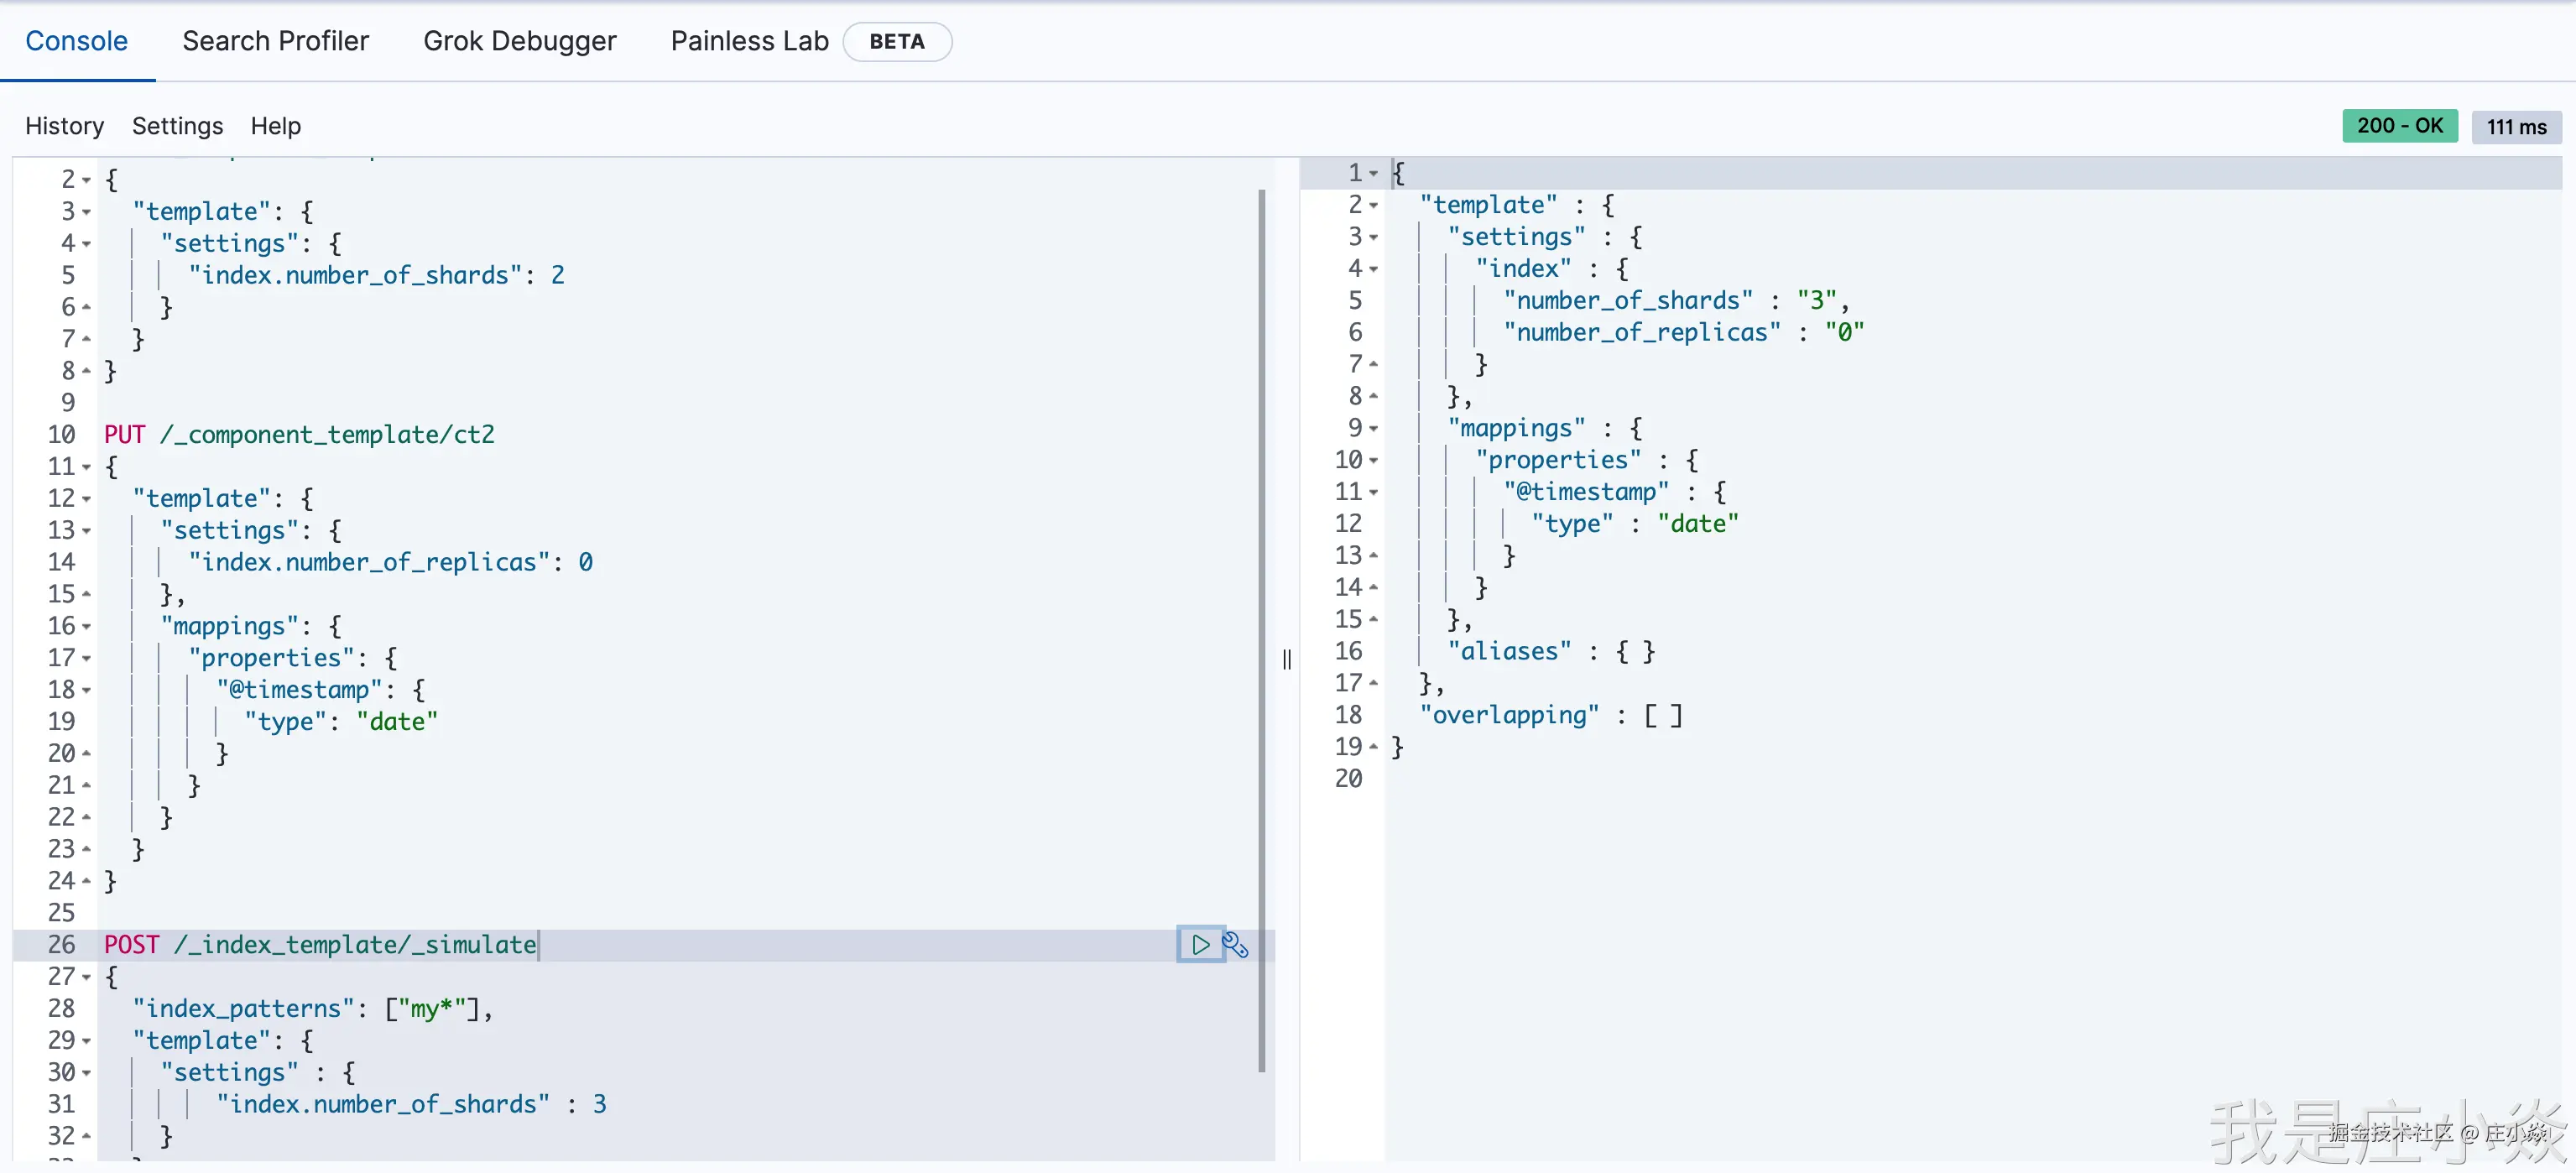Viewport: 2576px width, 1173px height.
Task: Click the 200 - OK status badge
Action: tap(2399, 126)
